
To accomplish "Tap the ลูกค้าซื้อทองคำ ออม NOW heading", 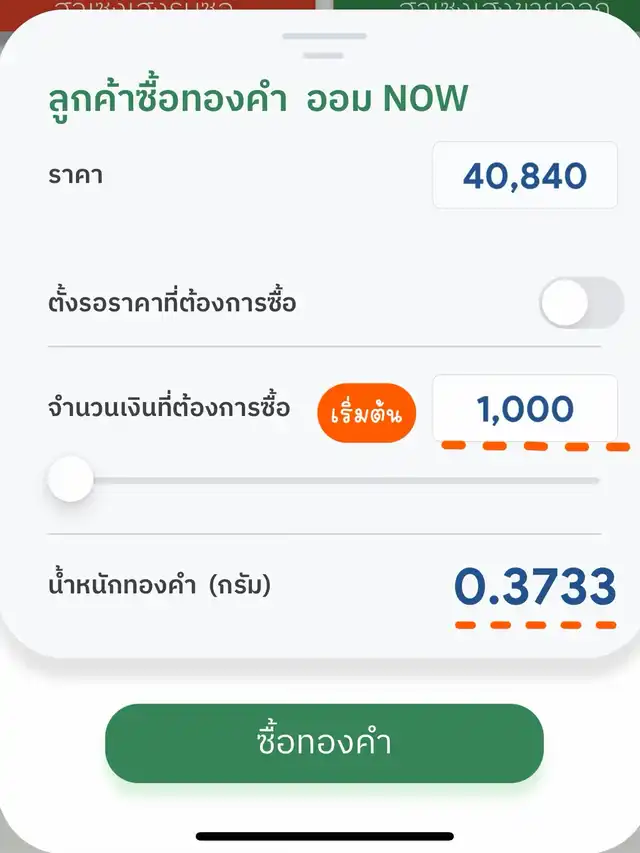I will [258, 99].
